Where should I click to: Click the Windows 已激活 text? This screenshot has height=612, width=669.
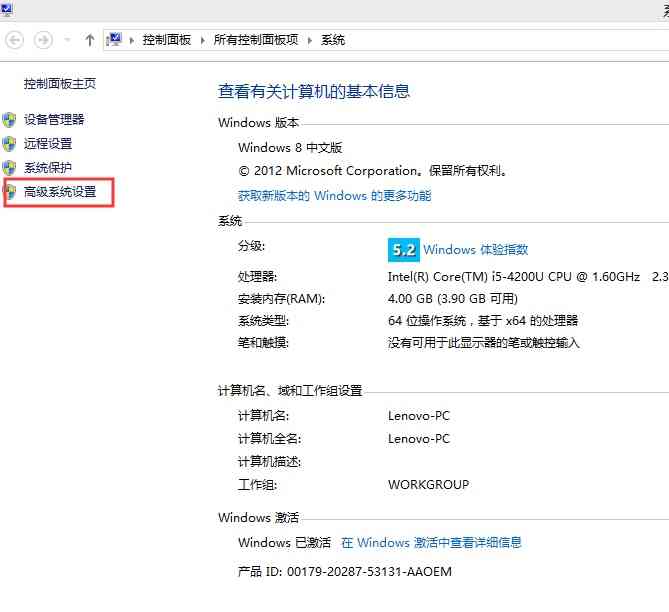(x=285, y=542)
